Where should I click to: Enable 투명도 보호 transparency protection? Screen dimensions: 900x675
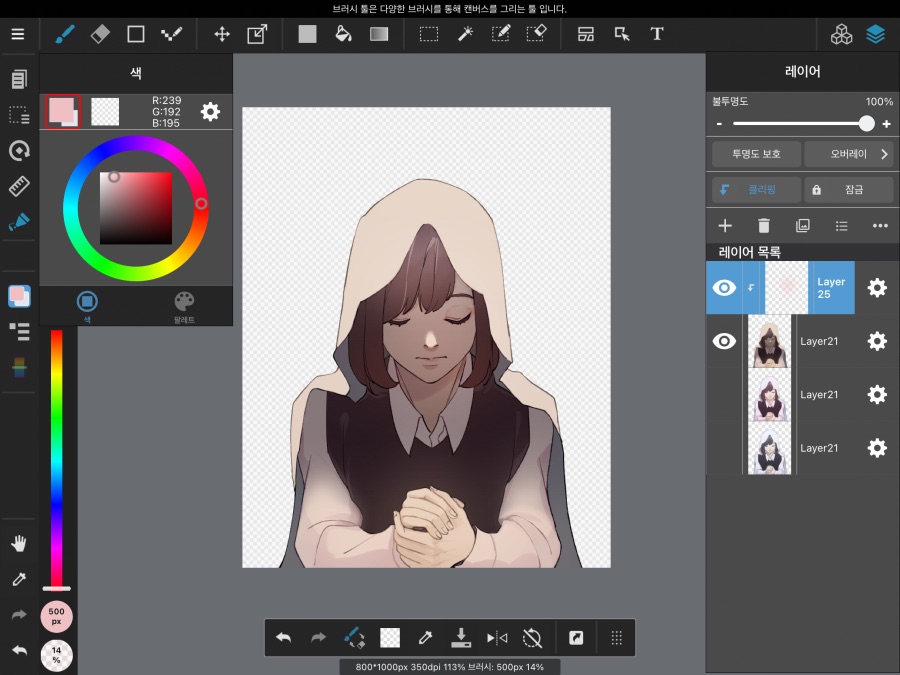pos(755,154)
